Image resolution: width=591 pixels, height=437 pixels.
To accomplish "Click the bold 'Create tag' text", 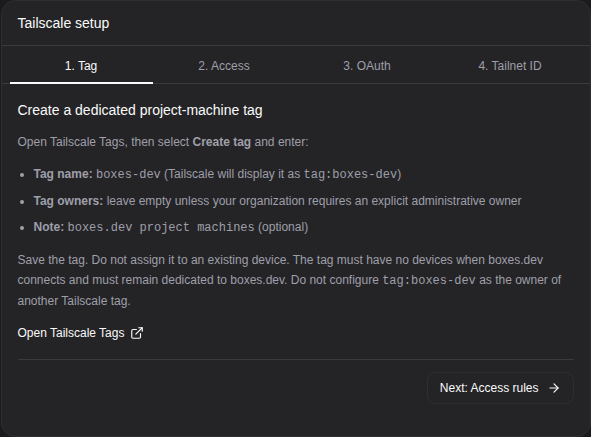I will coord(222,142).
